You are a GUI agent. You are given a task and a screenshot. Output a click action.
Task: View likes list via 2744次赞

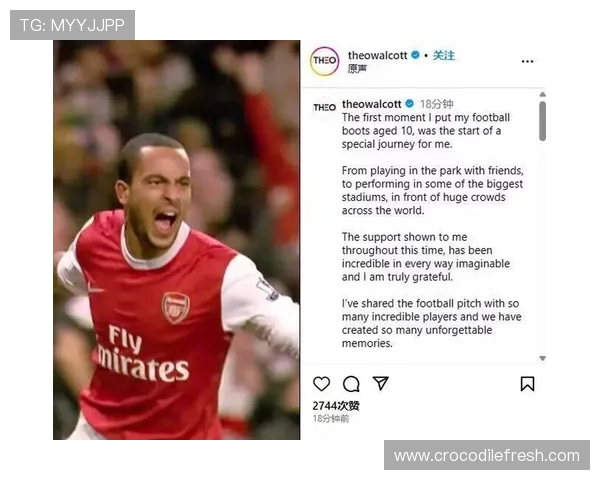336,406
